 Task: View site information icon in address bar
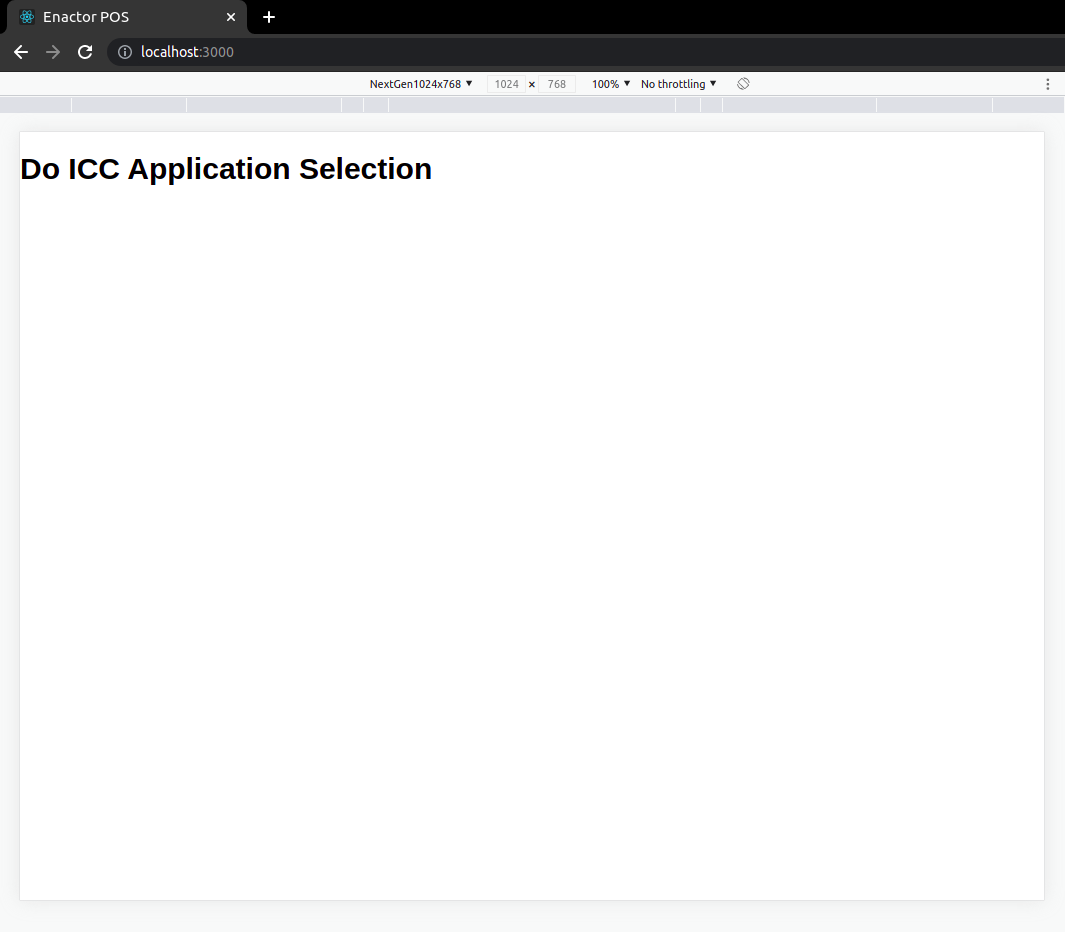pos(125,52)
